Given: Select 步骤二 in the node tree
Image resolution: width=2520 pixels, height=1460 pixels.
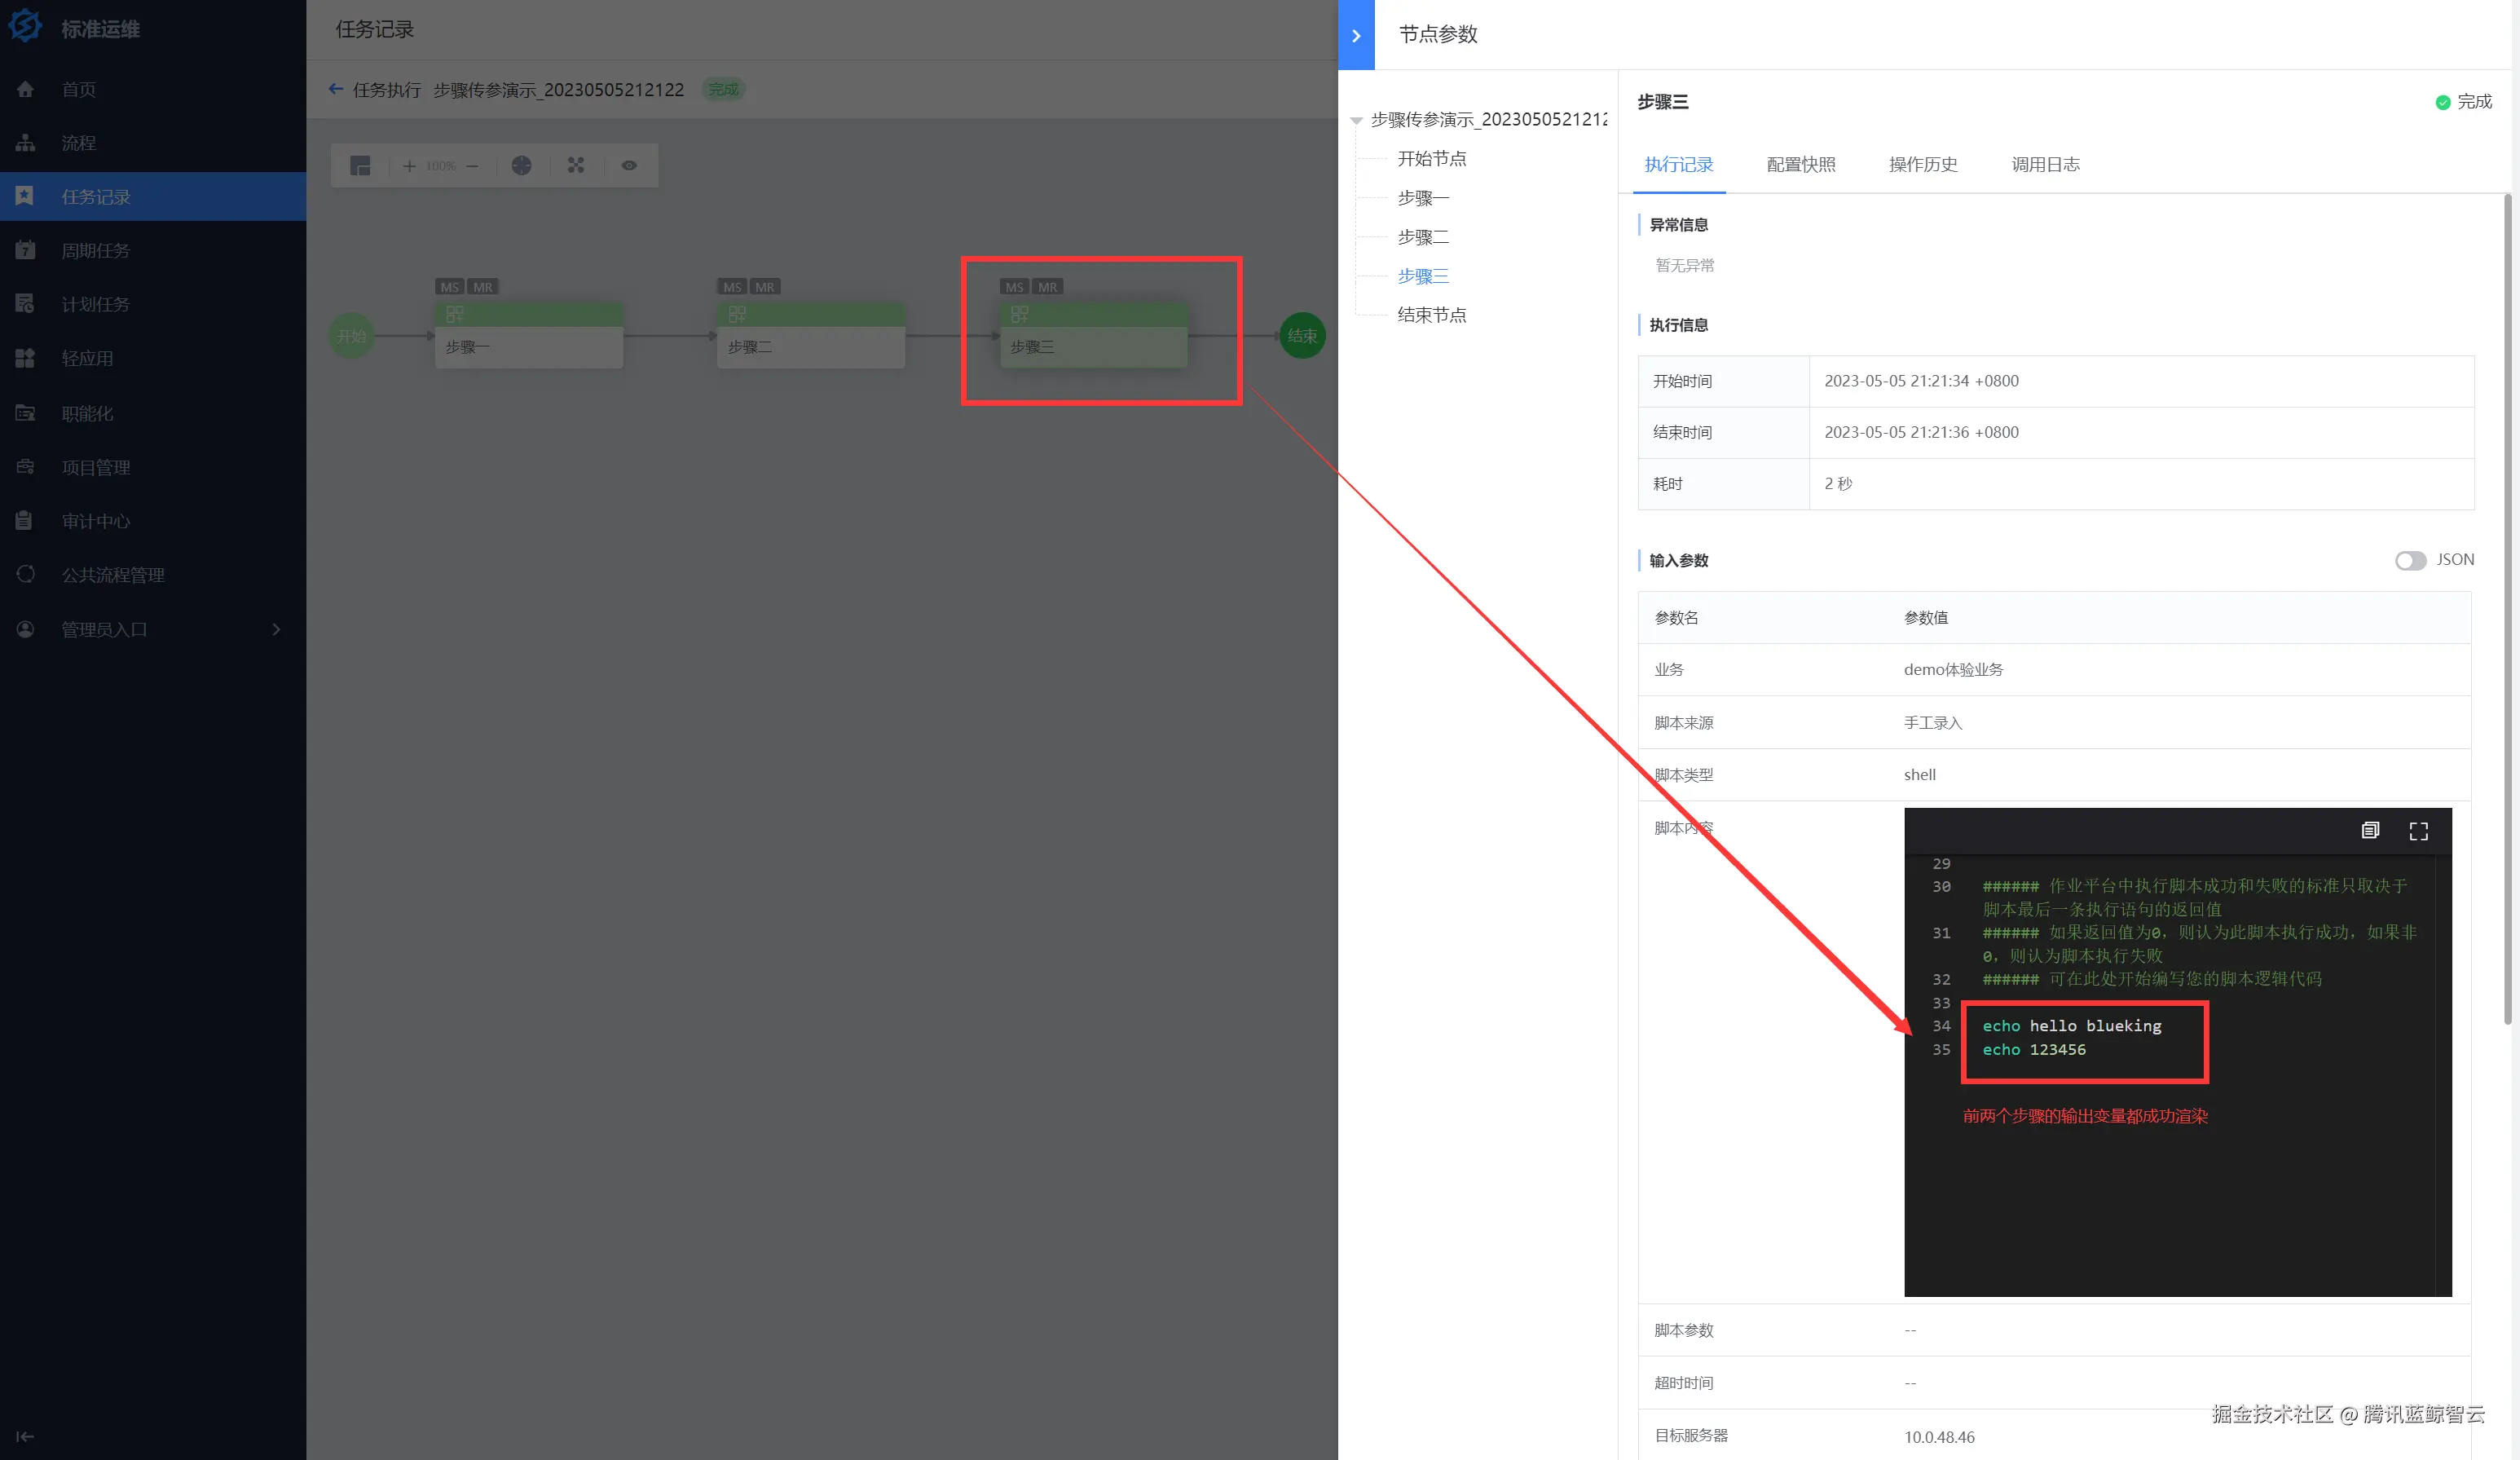Looking at the screenshot, I should click(1422, 237).
